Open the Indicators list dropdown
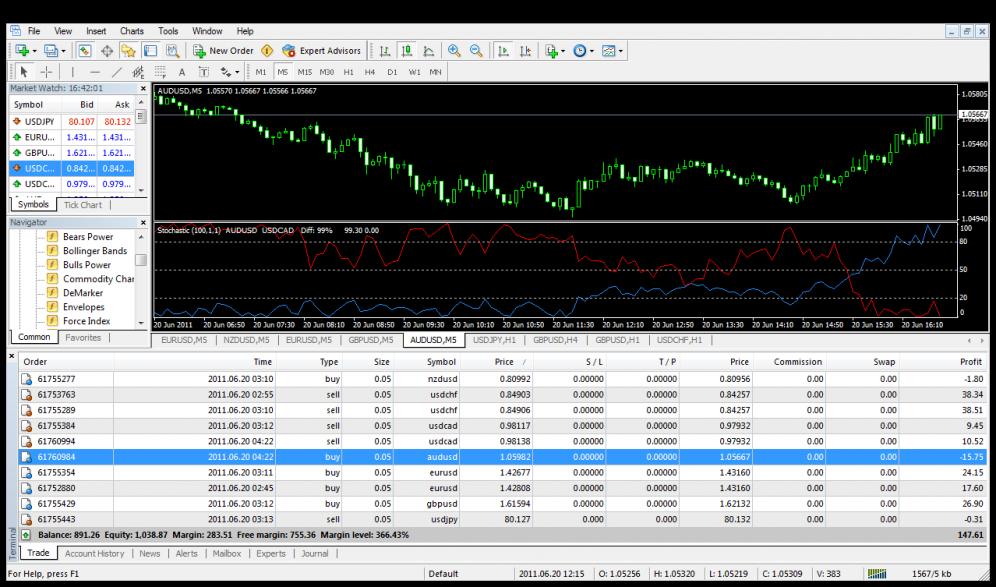The height and width of the screenshot is (587, 996). pos(555,51)
